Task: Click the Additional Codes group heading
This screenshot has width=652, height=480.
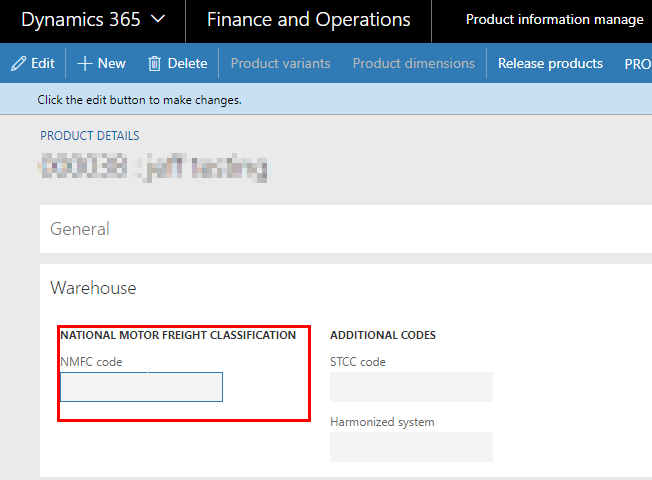Action: click(x=382, y=335)
